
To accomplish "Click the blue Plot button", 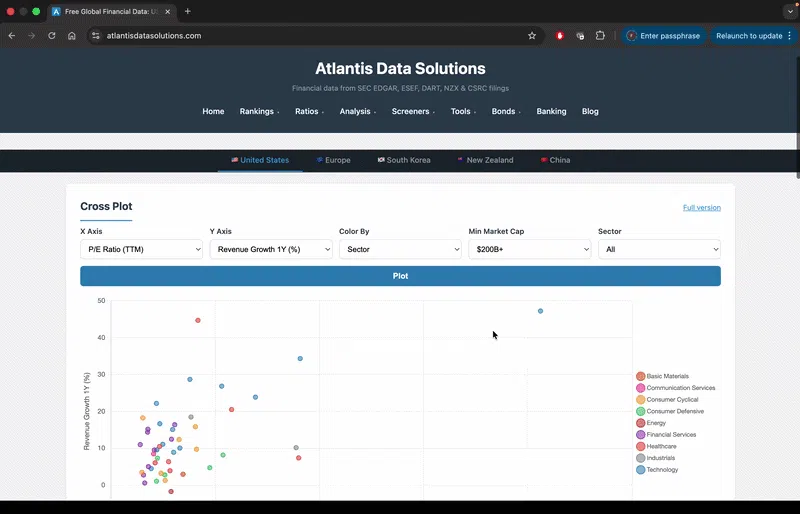I will (401, 276).
